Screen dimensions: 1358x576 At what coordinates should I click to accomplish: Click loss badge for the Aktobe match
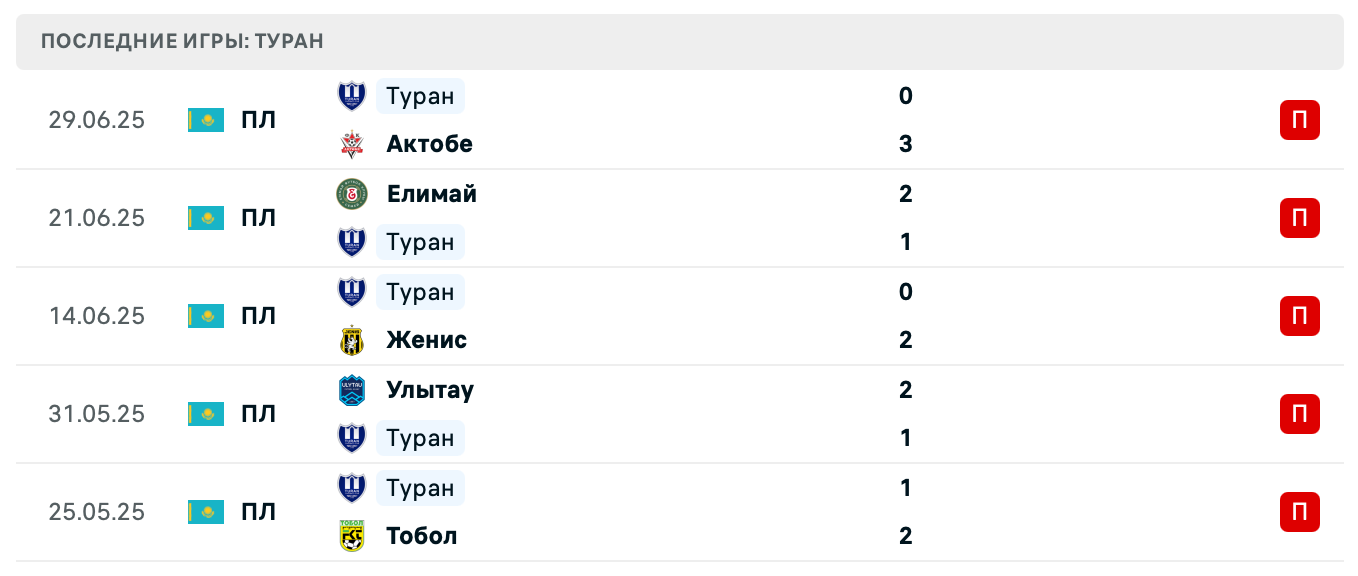click(x=1299, y=120)
